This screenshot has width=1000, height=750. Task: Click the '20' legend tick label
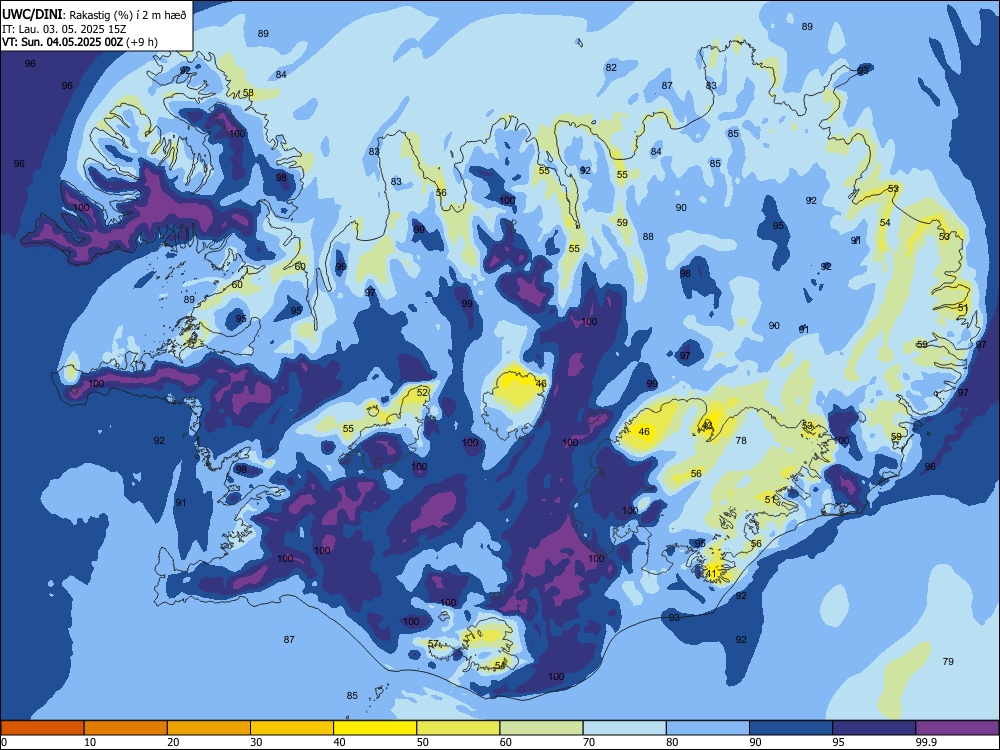[173, 742]
